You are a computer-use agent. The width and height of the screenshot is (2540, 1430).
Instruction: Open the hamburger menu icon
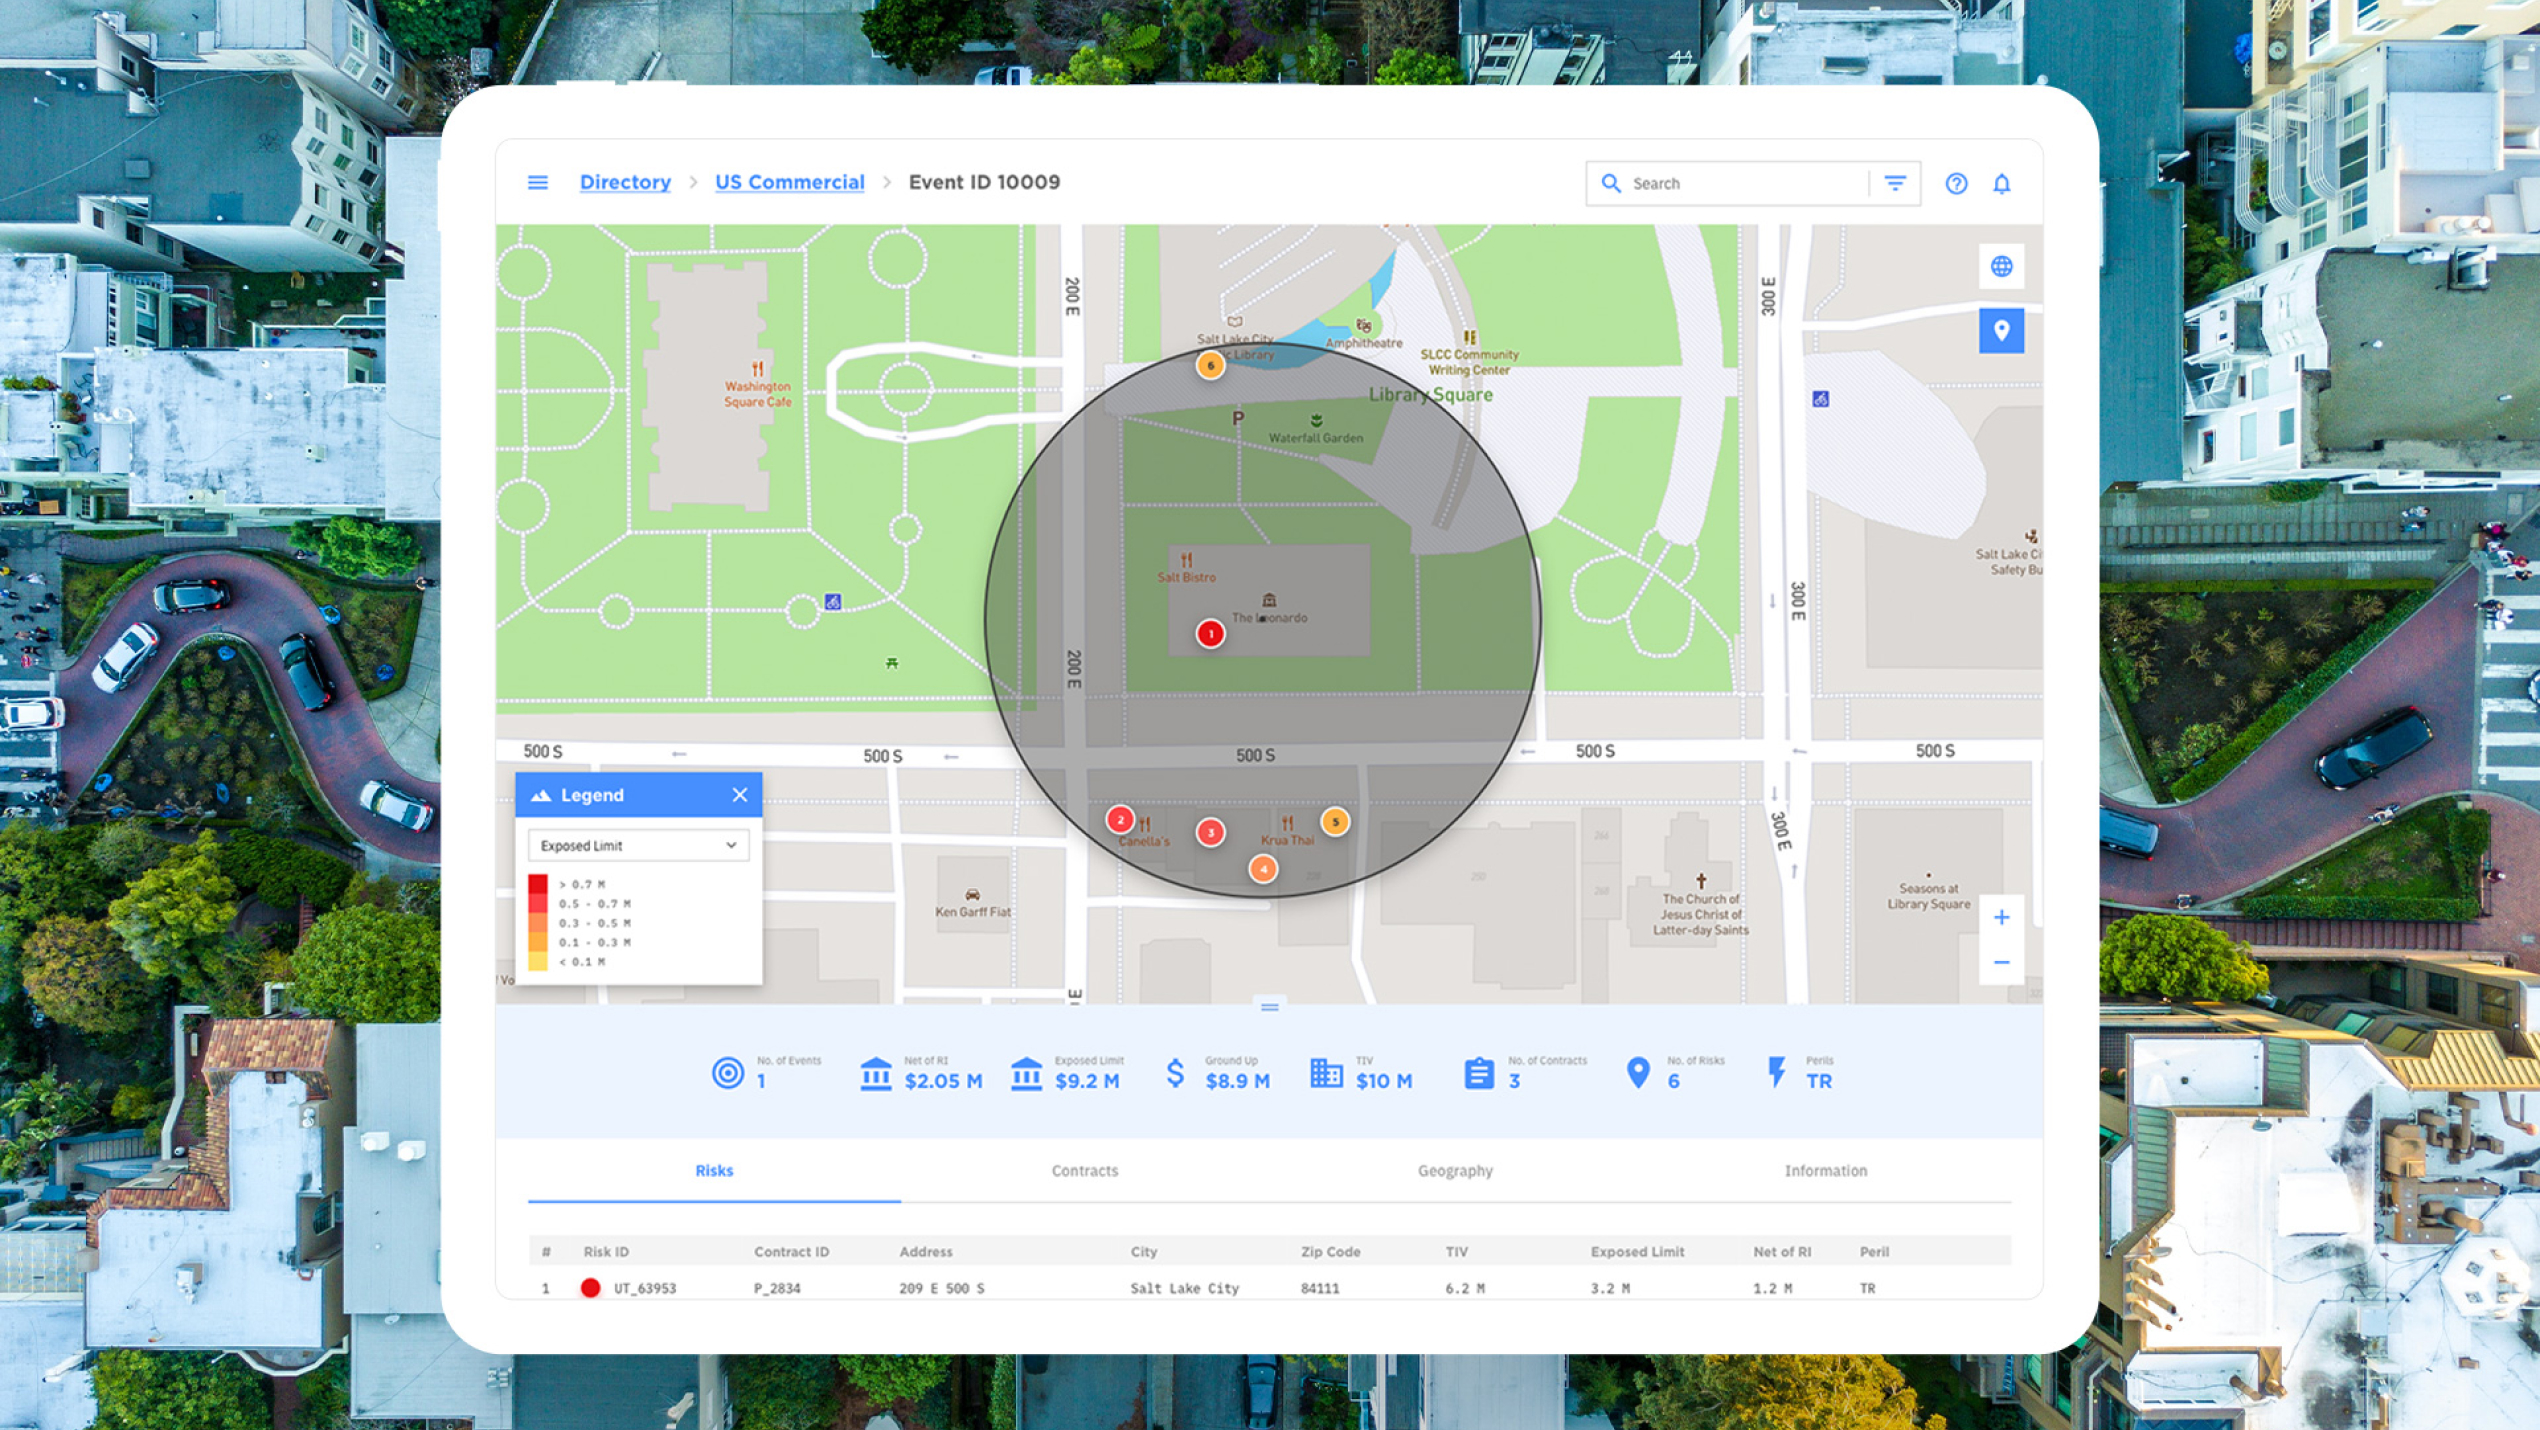pyautogui.click(x=537, y=182)
